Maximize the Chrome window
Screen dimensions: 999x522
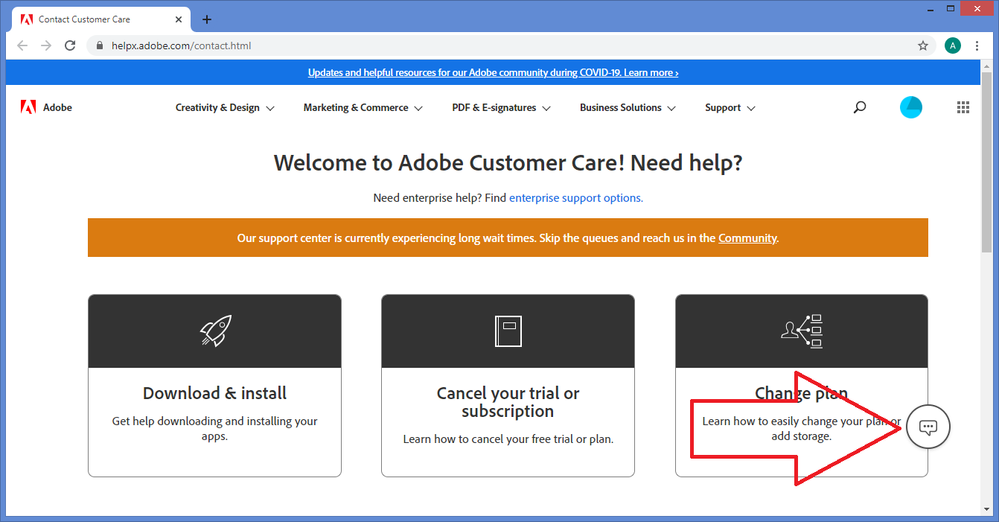[x=951, y=9]
